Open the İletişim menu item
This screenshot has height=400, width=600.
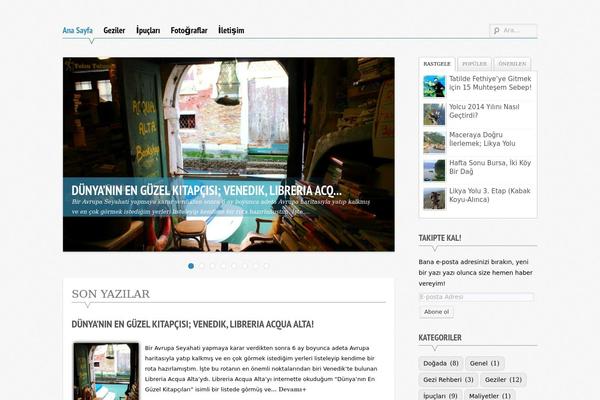point(231,30)
